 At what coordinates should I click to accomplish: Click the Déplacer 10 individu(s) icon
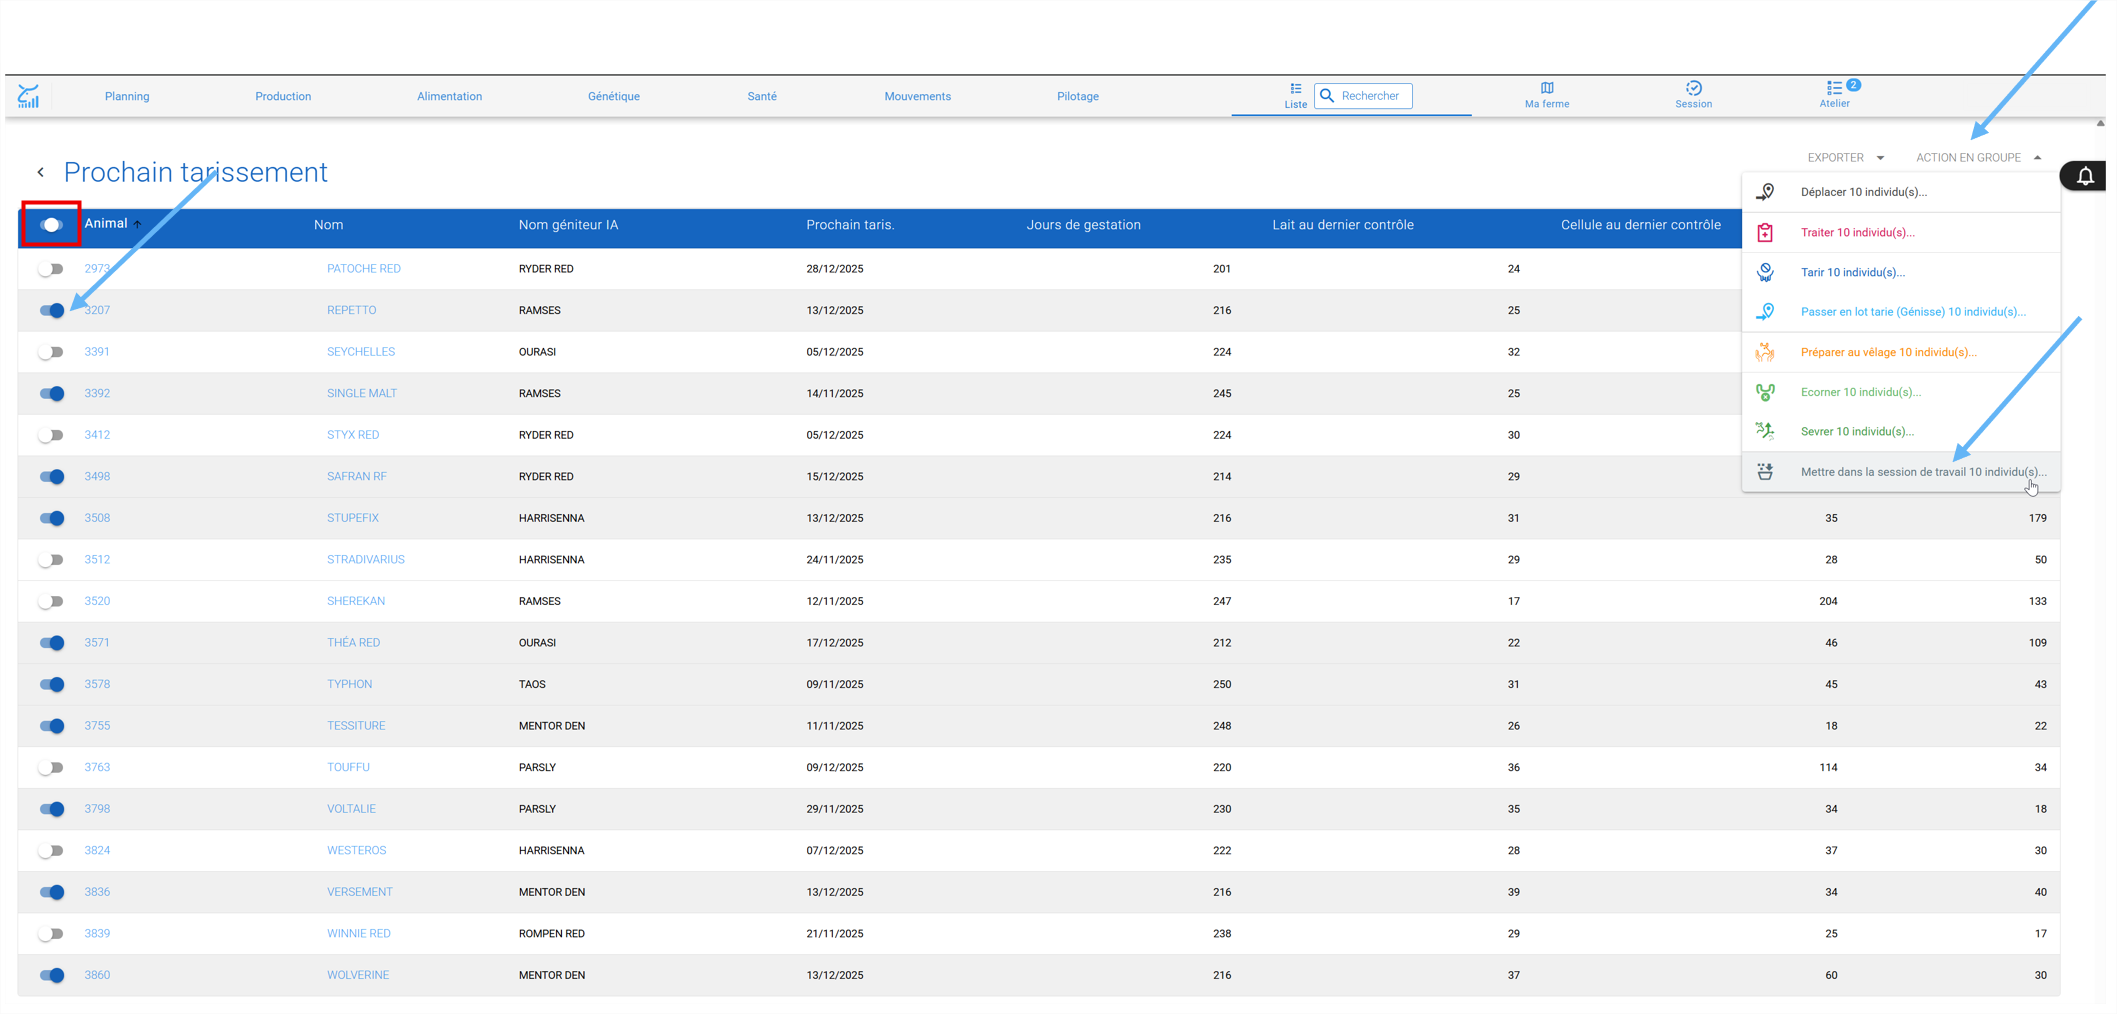click(x=1766, y=192)
